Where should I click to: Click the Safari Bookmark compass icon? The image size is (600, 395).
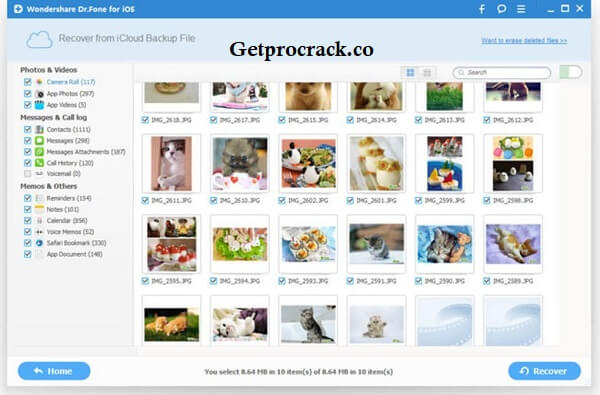tap(39, 243)
